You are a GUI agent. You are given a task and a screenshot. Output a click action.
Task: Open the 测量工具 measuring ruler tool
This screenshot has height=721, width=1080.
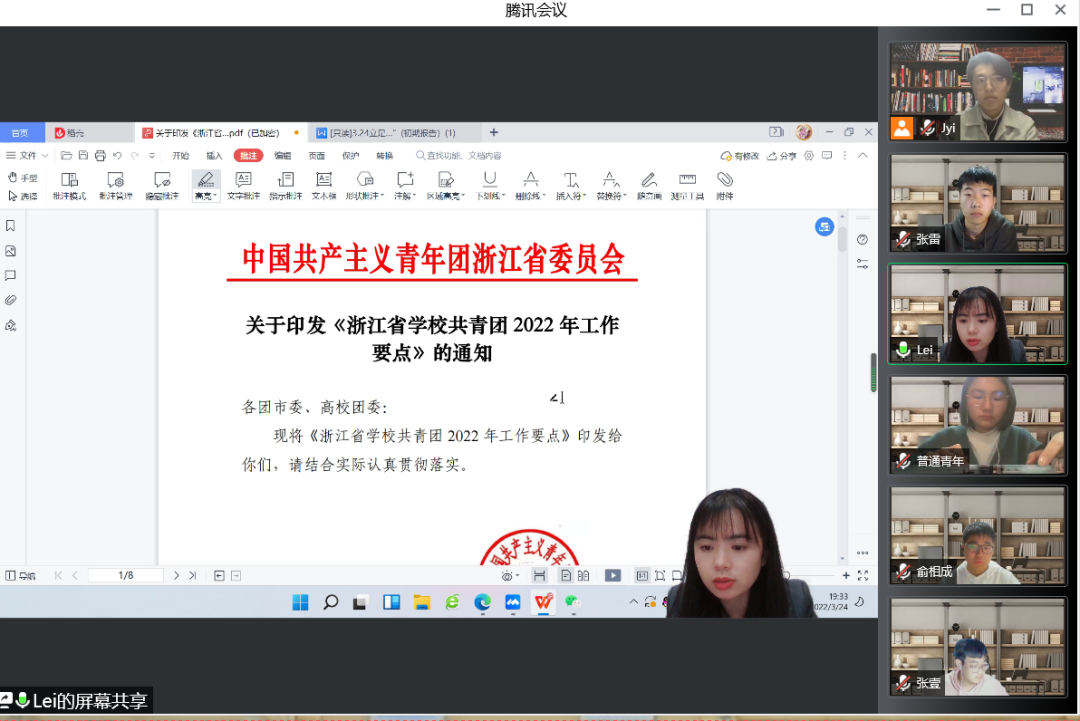pos(687,186)
